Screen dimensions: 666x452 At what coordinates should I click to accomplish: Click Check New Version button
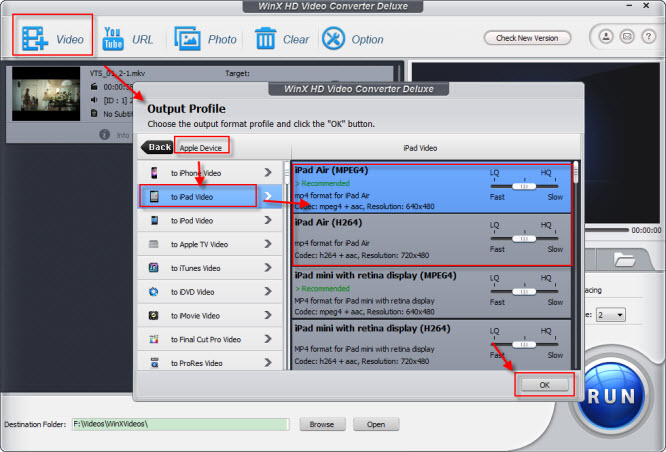527,38
